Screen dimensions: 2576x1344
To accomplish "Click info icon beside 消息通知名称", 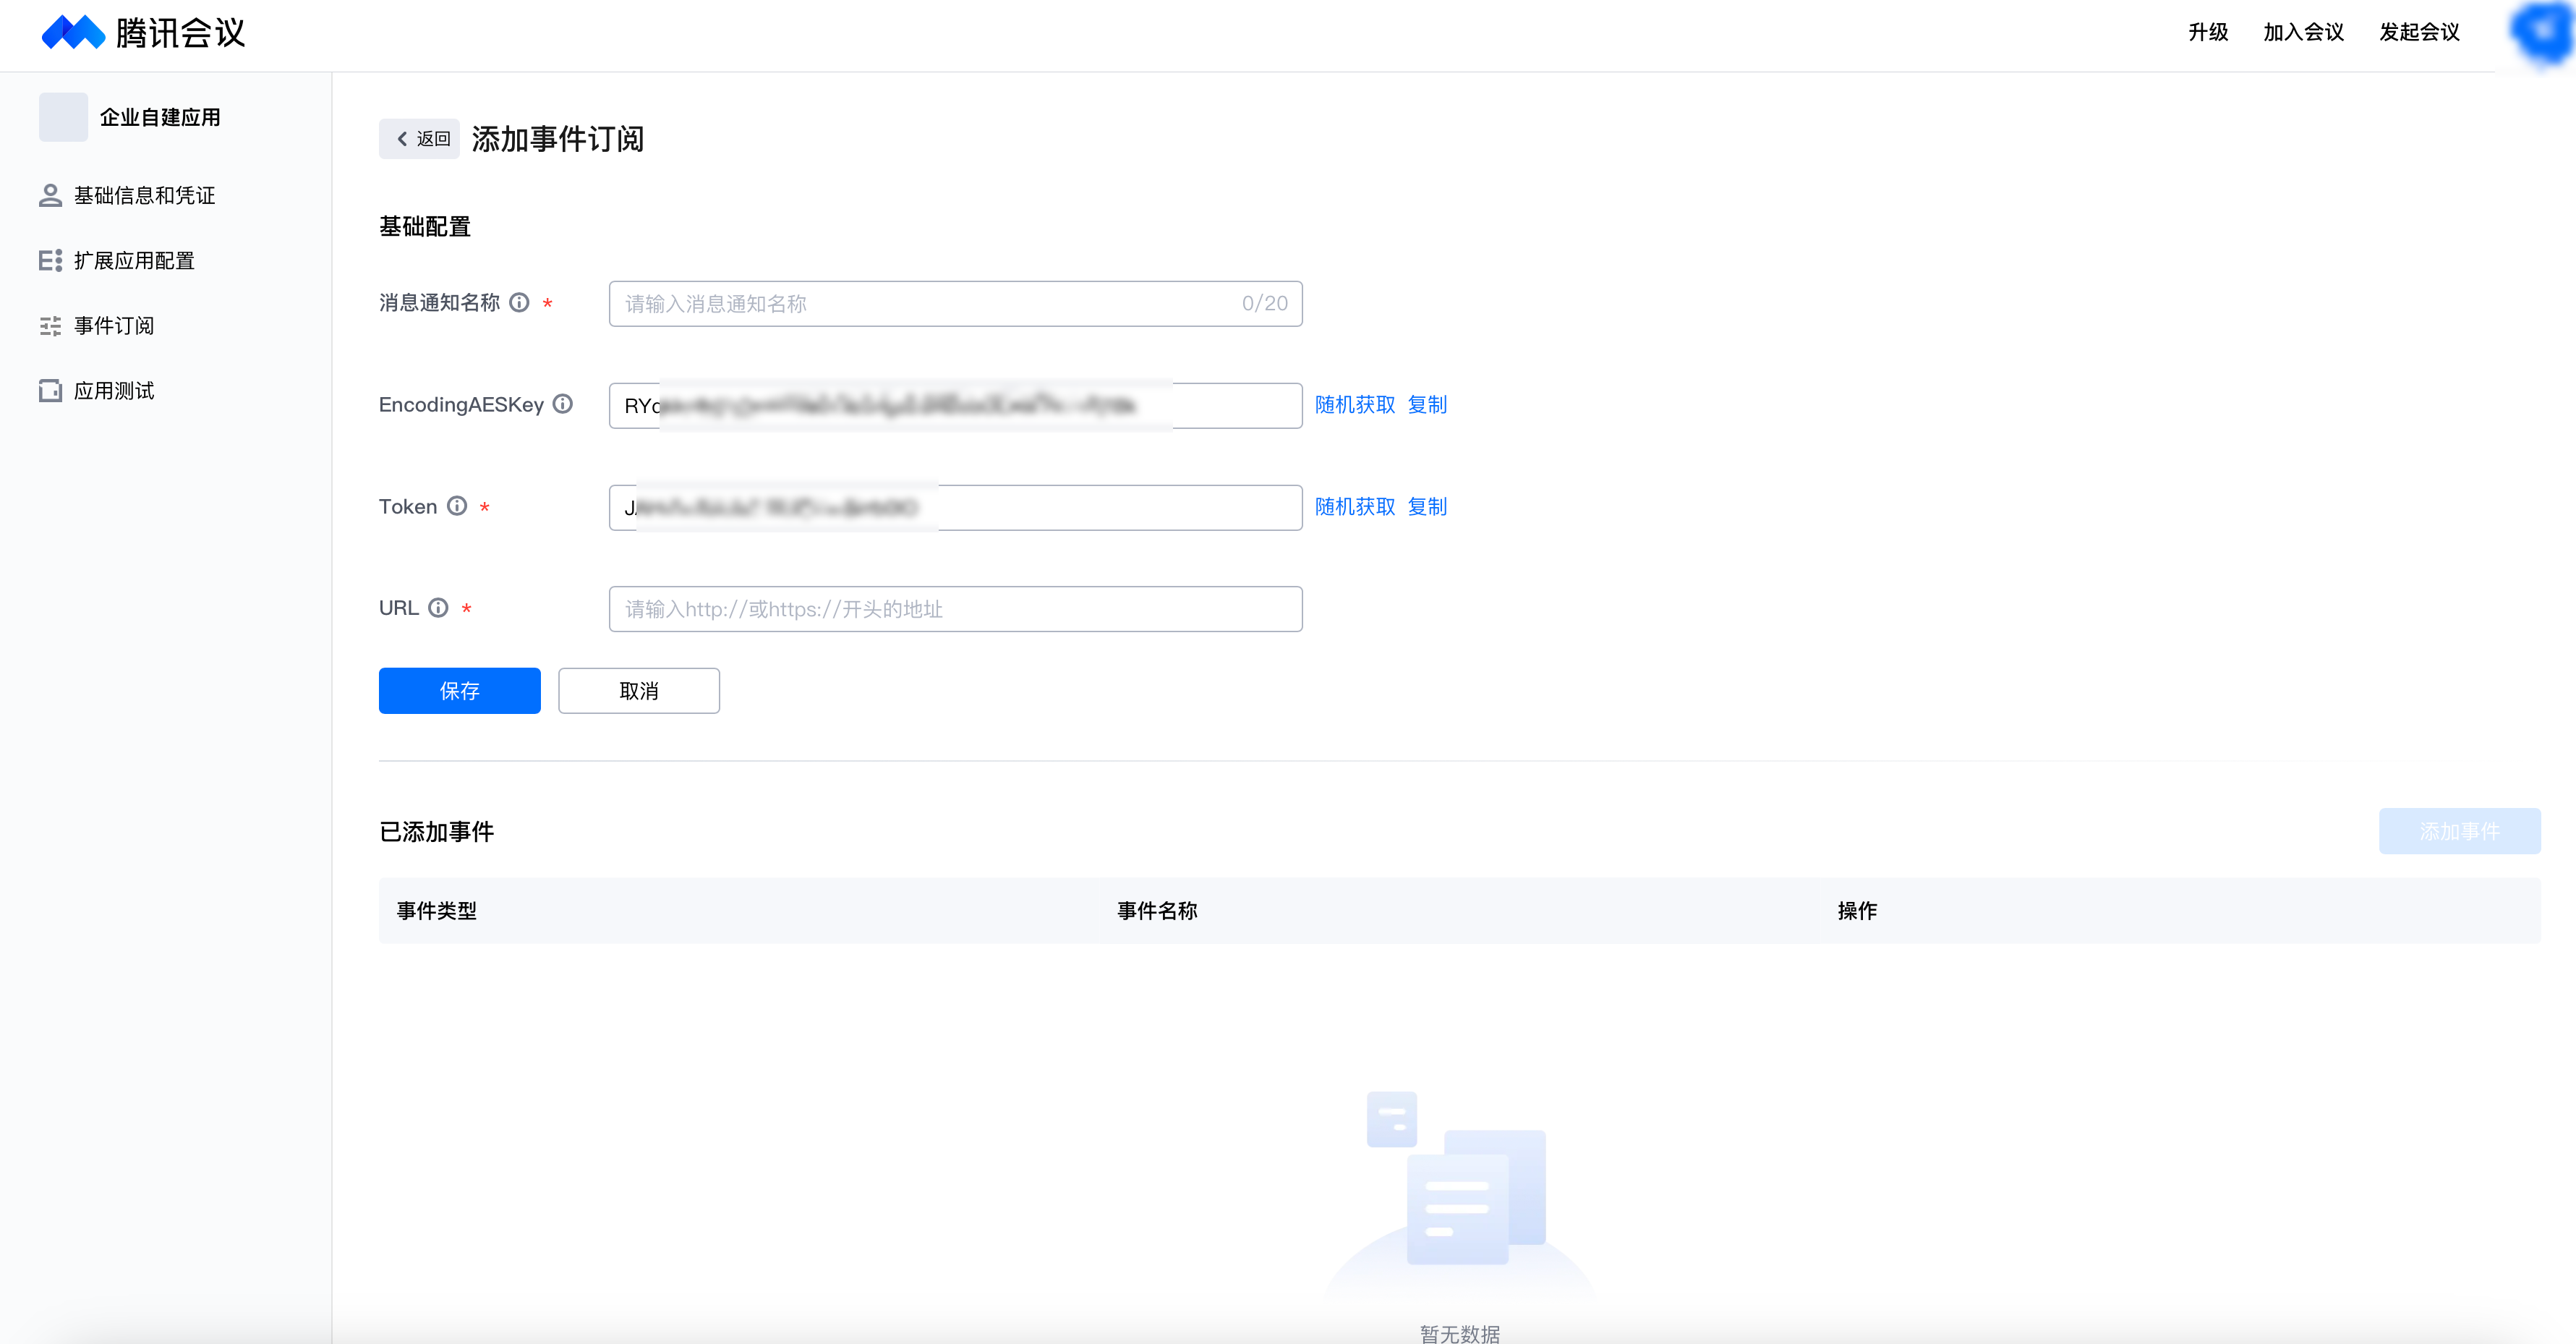I will [519, 302].
